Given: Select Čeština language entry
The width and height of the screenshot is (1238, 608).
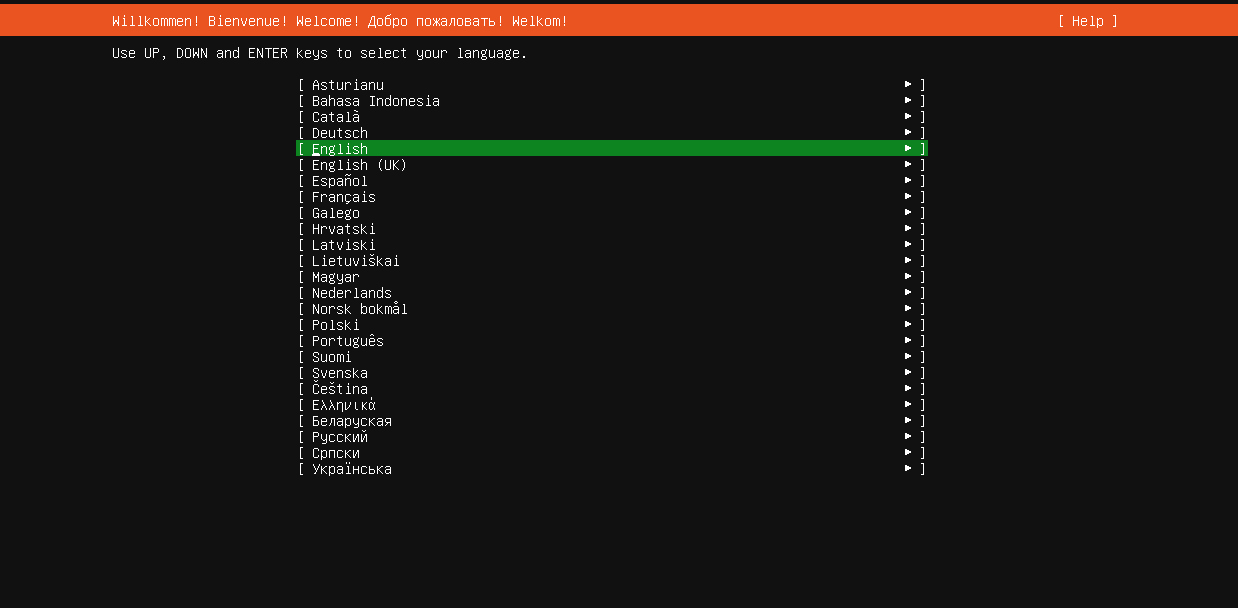Looking at the screenshot, I should (612, 389).
